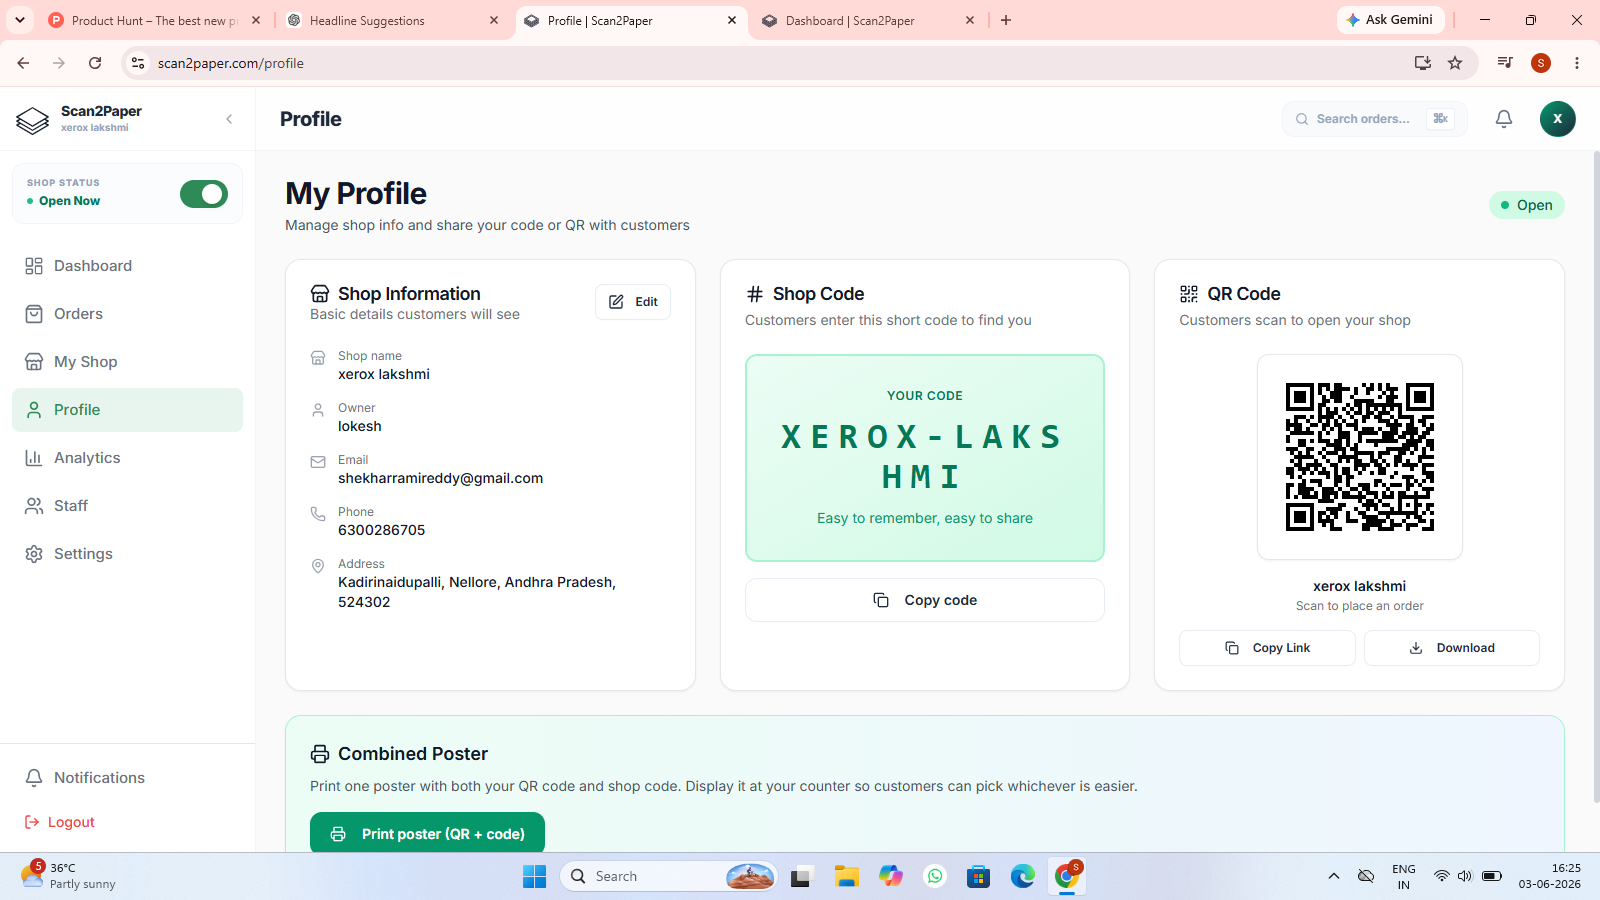
Task: Open the Analytics page
Action: pyautogui.click(x=127, y=458)
